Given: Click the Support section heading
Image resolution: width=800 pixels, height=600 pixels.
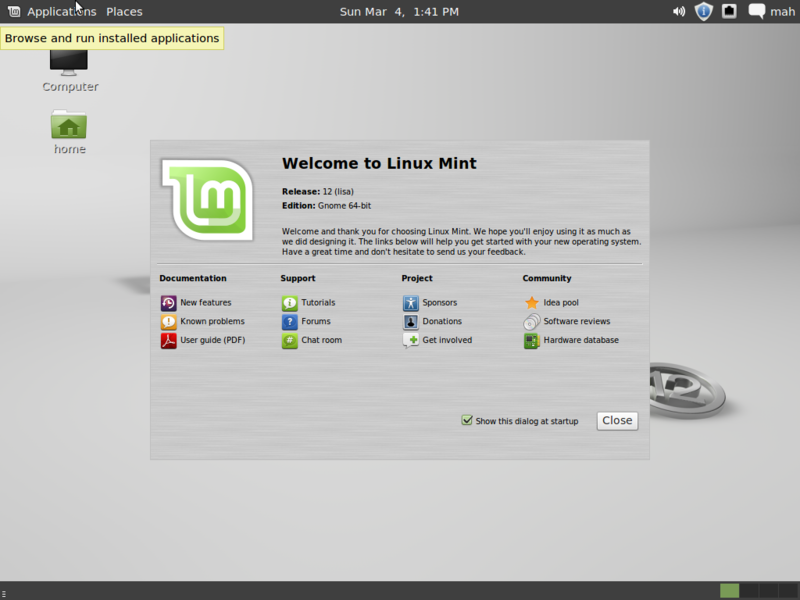Looking at the screenshot, I should [298, 279].
